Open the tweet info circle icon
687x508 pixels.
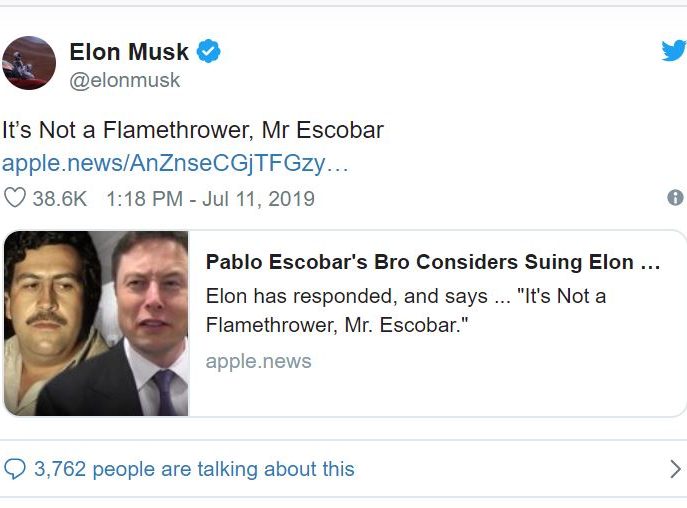tap(675, 198)
